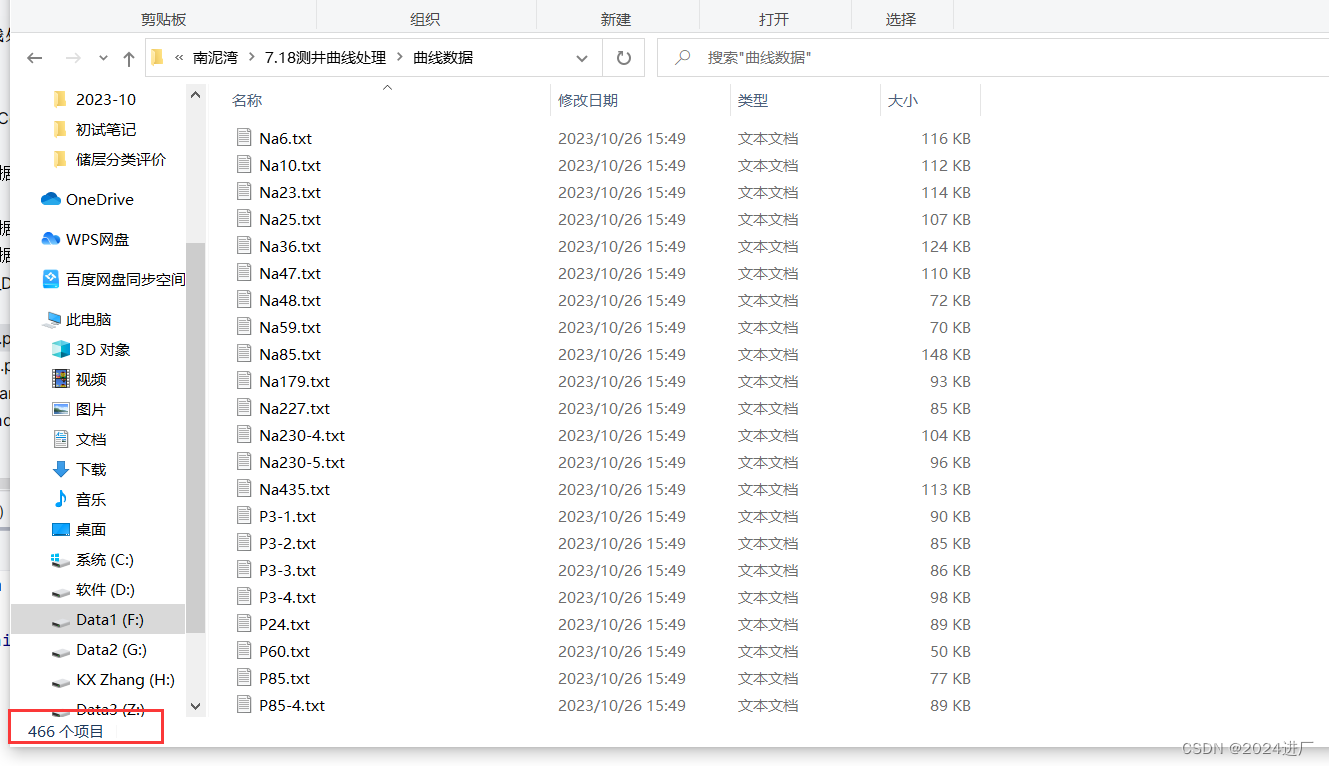Image resolution: width=1329 pixels, height=766 pixels.
Task: Click the P3-2.txt file icon
Action: click(244, 542)
